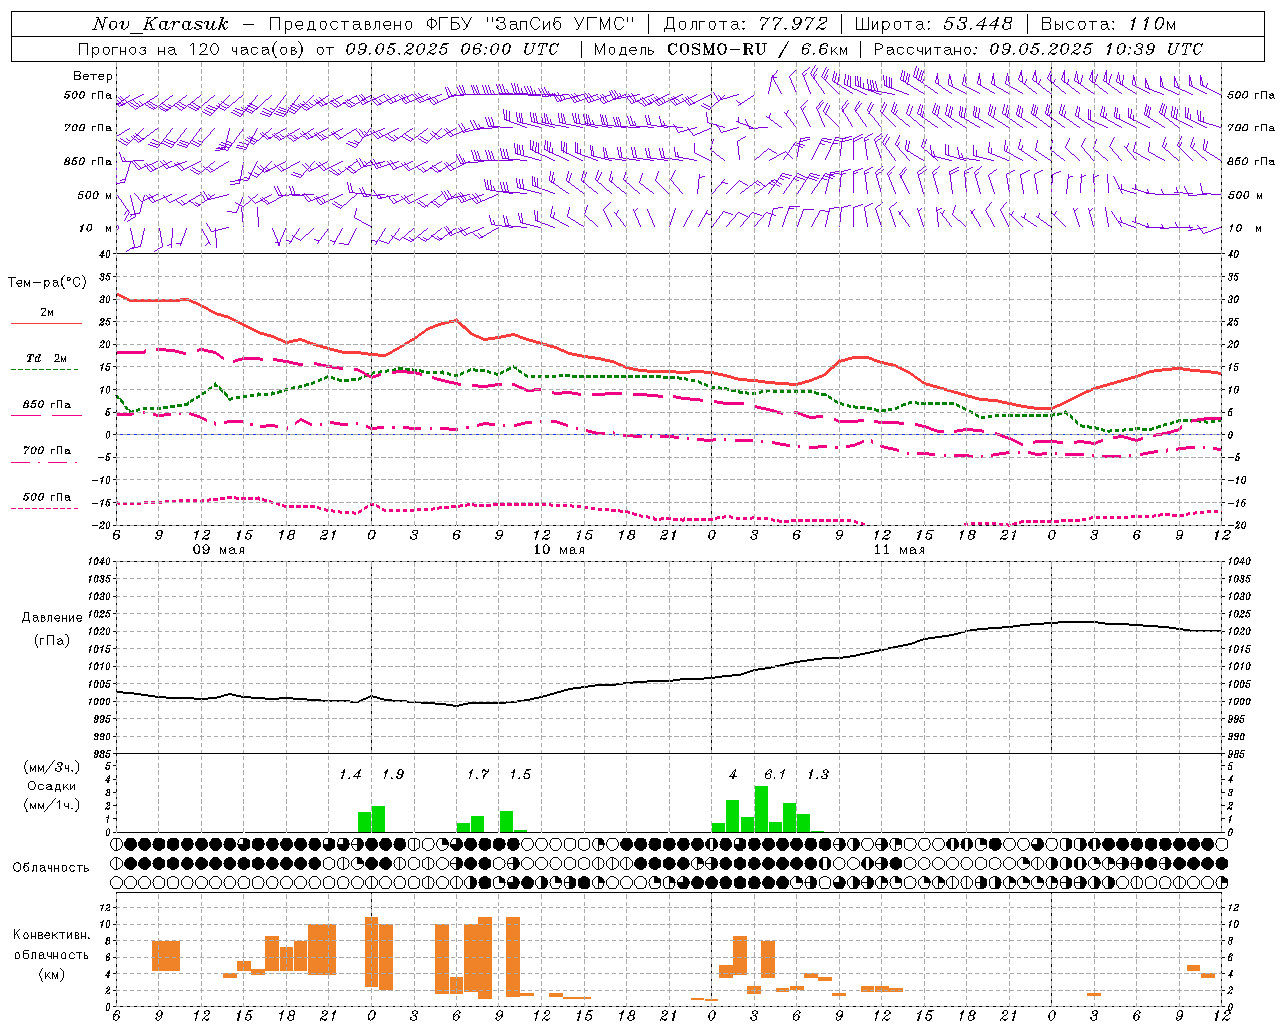Viewport: 1280px width, 1024px height.
Task: Click the precipitation total '4'
Action: pyautogui.click(x=733, y=775)
